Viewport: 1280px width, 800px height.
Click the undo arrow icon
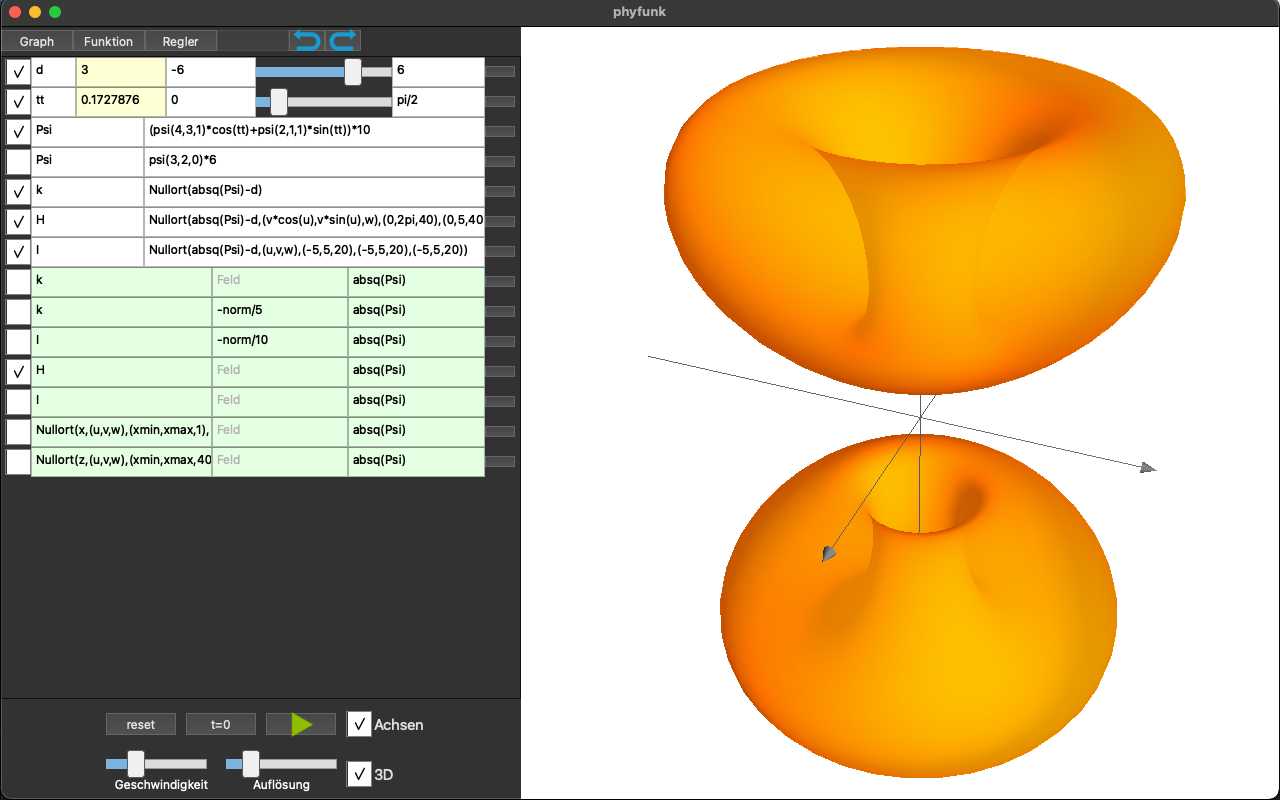[307, 41]
